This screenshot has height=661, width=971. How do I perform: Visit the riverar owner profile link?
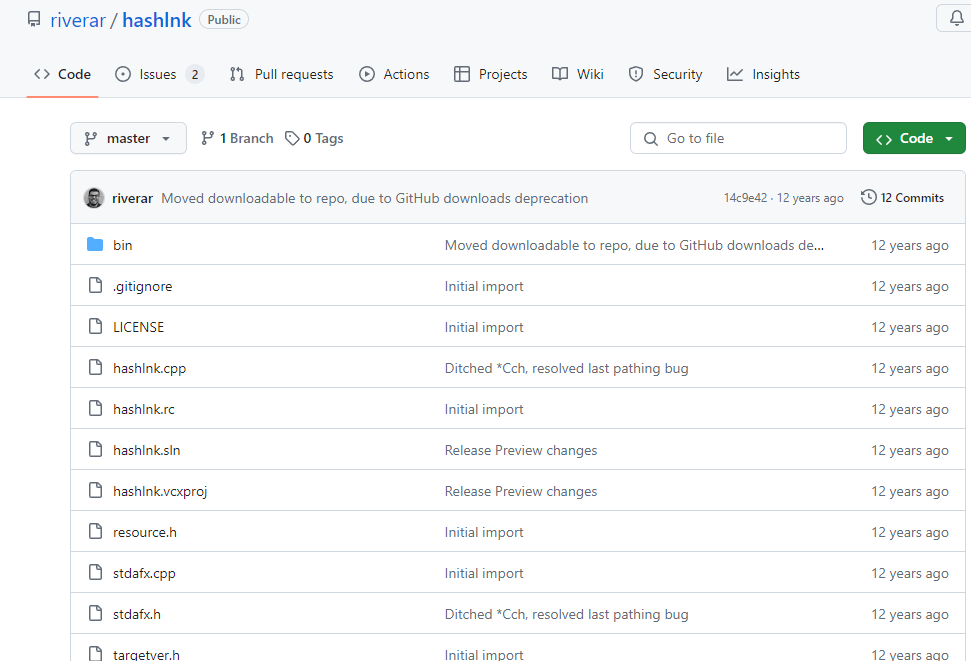78,20
